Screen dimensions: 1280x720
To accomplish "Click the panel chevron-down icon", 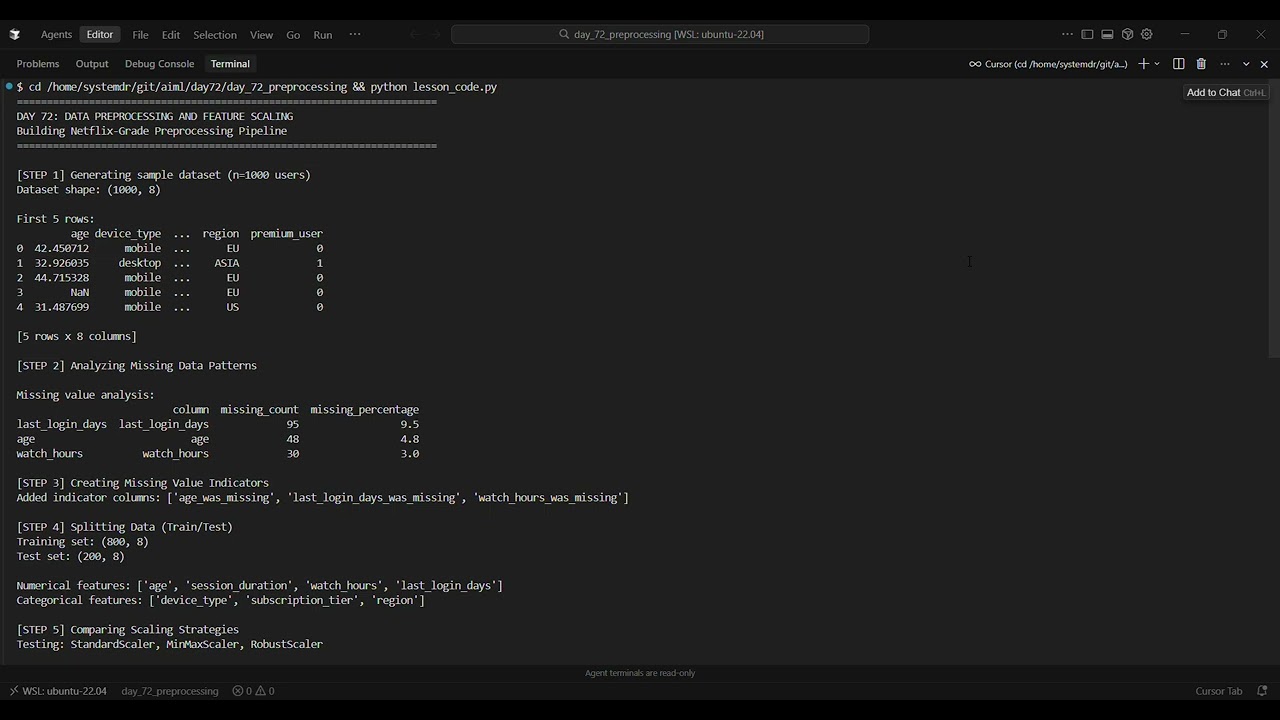I will tap(1246, 64).
